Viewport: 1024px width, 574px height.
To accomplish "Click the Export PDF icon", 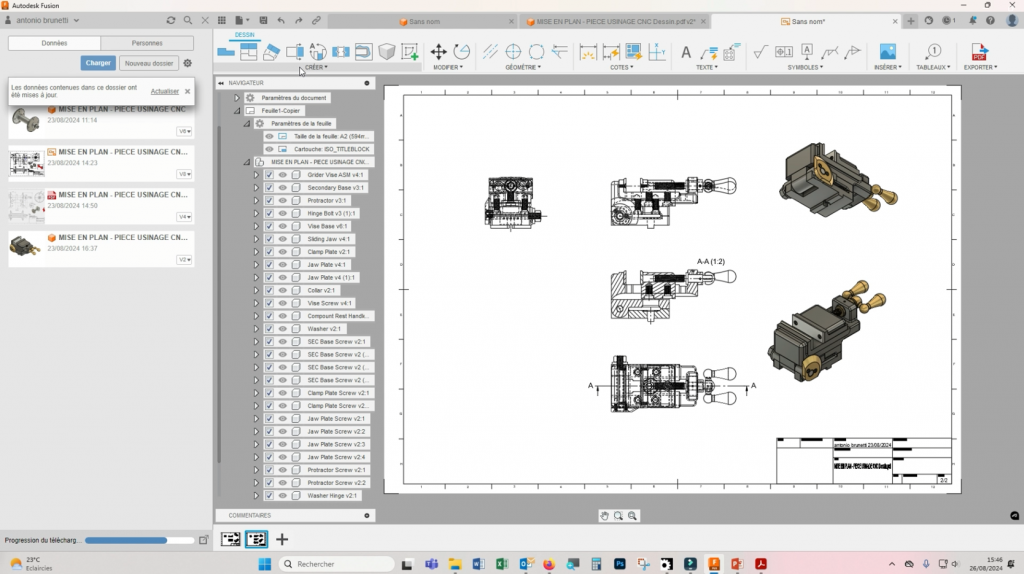I will click(x=979, y=52).
